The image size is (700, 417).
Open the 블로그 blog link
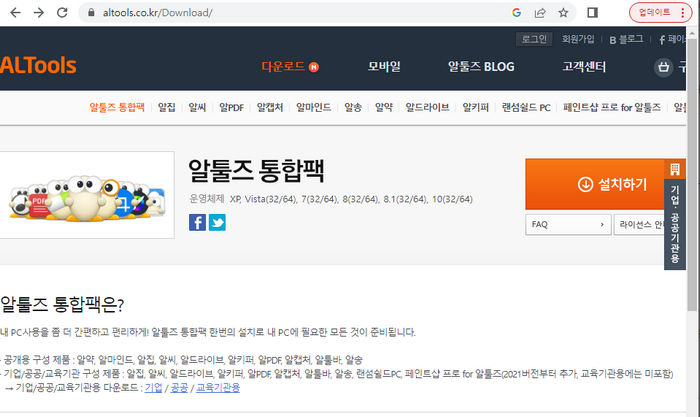tap(626, 39)
